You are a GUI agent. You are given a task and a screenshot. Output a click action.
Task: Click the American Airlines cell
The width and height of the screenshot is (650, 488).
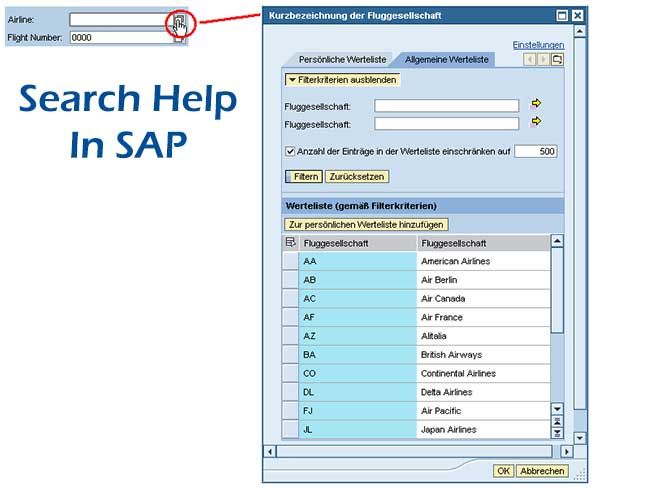(x=483, y=261)
